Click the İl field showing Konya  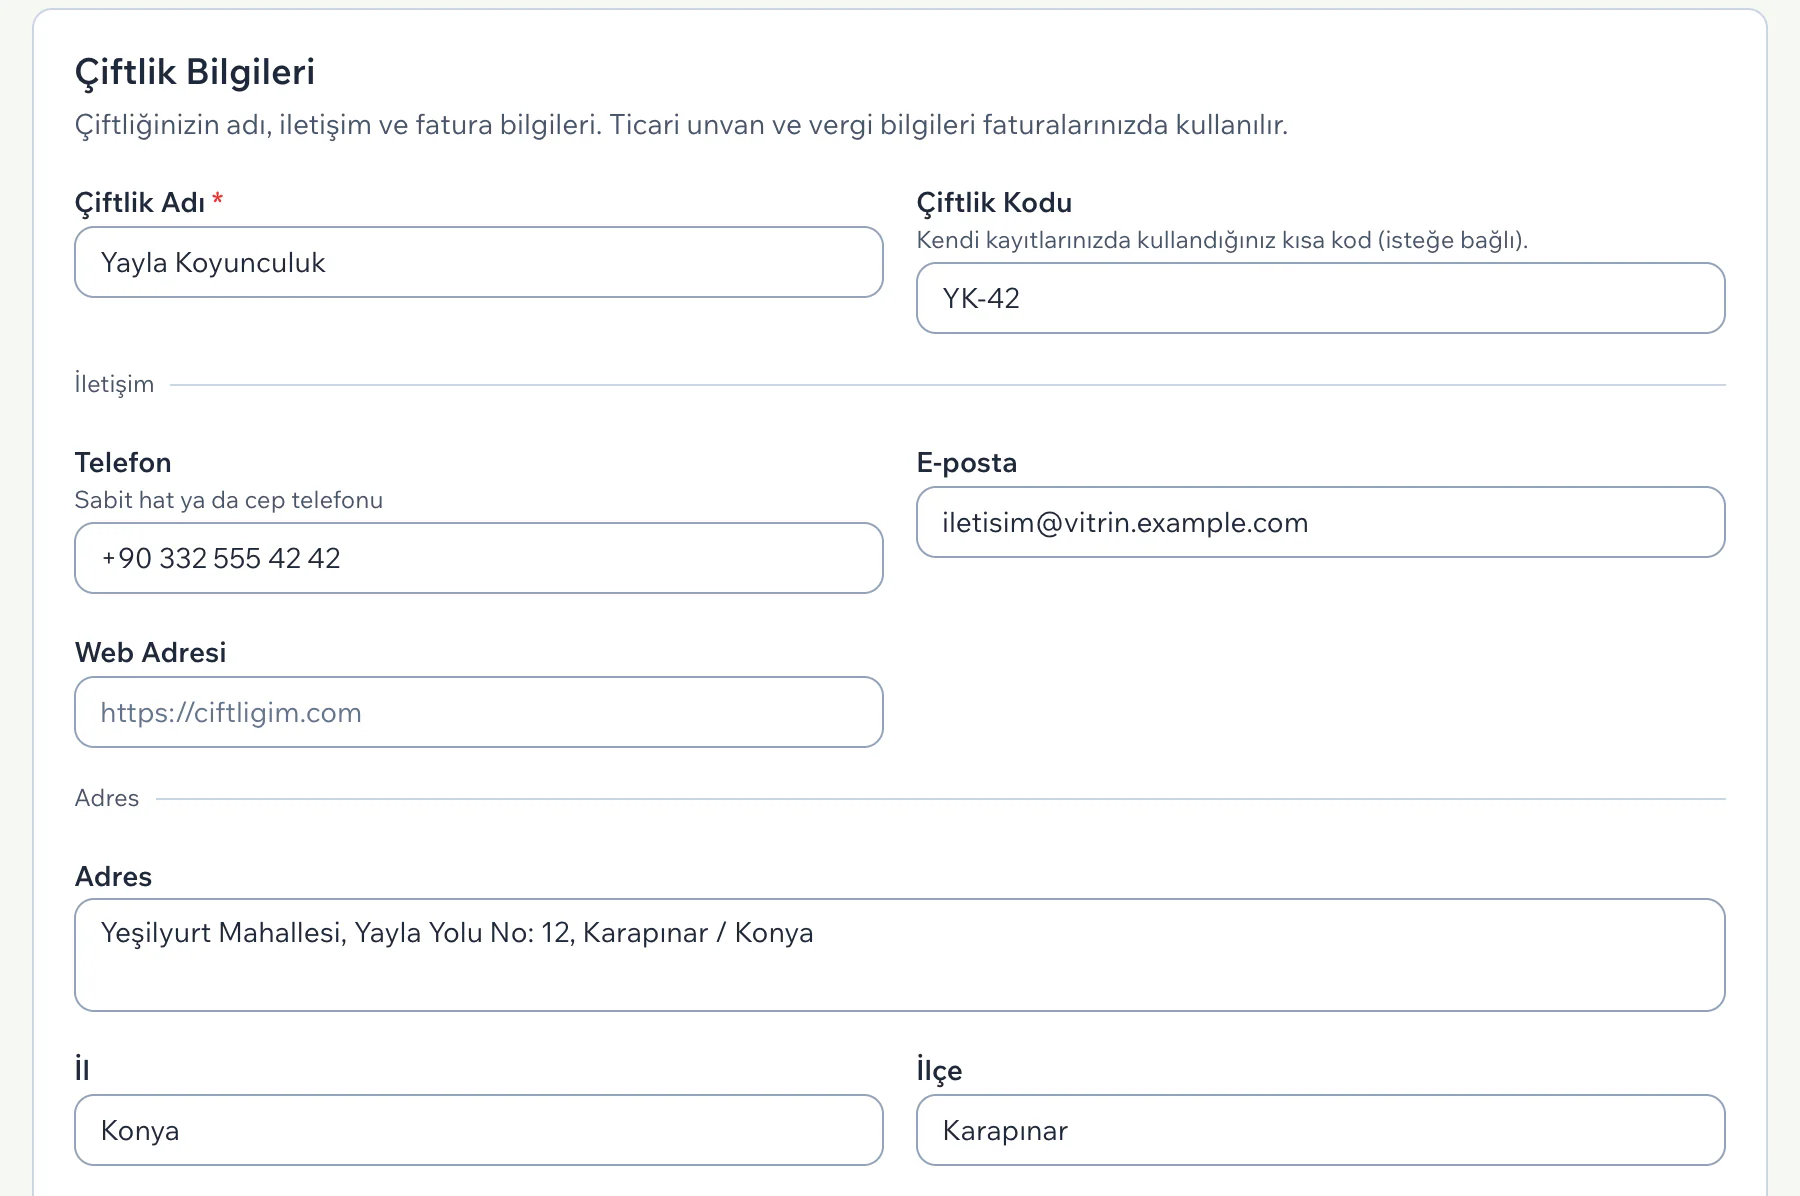click(479, 1130)
